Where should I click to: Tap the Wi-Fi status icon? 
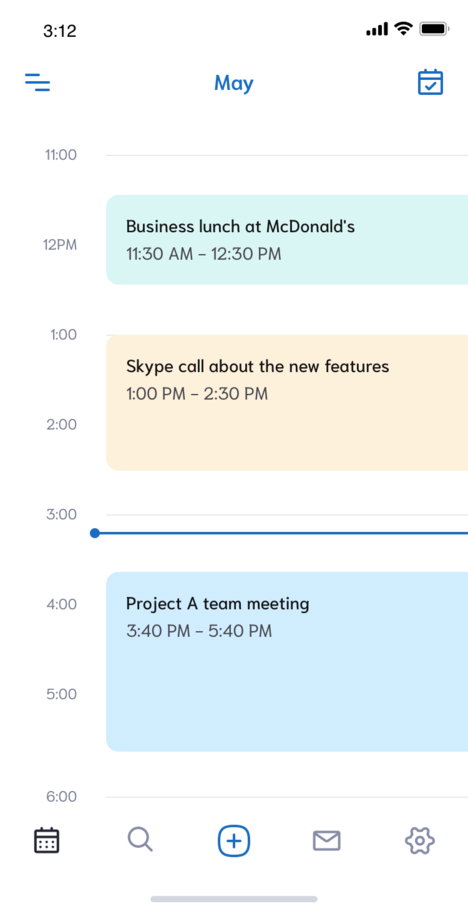pyautogui.click(x=403, y=29)
